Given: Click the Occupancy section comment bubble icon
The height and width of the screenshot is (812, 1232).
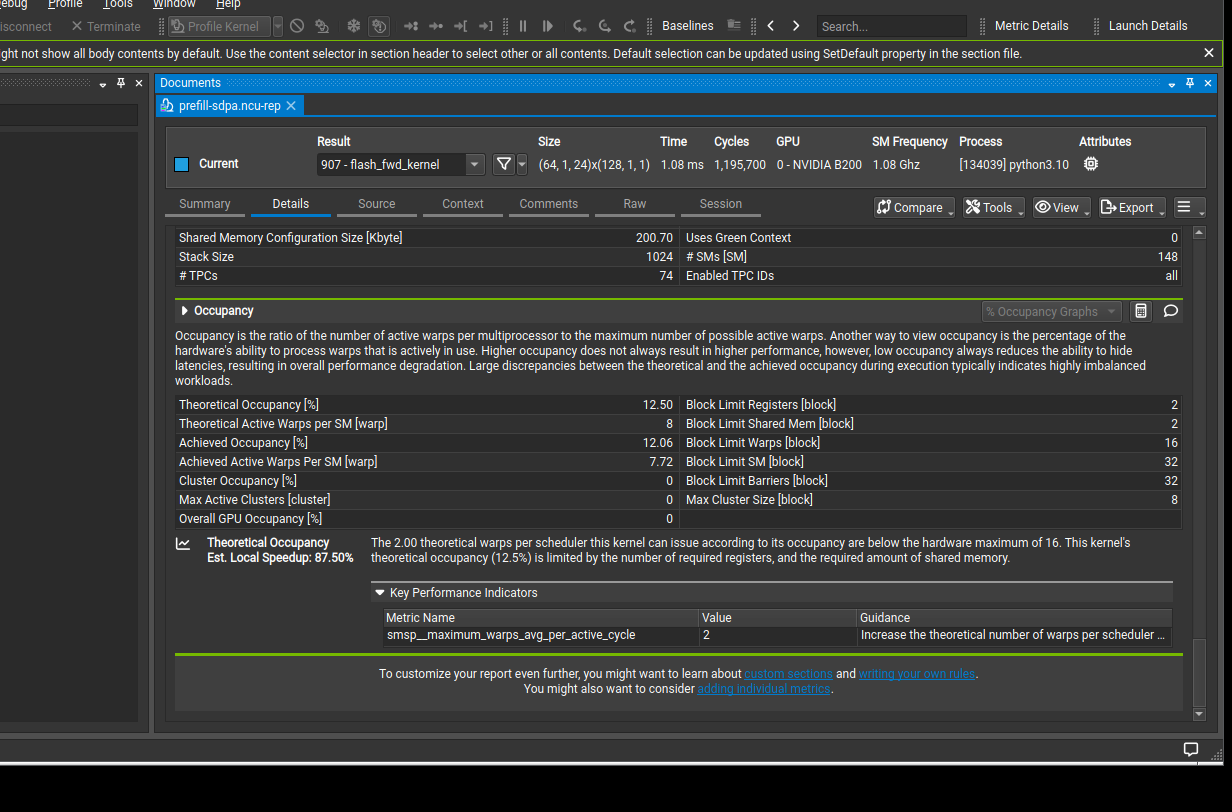Looking at the screenshot, I should tap(1170, 311).
